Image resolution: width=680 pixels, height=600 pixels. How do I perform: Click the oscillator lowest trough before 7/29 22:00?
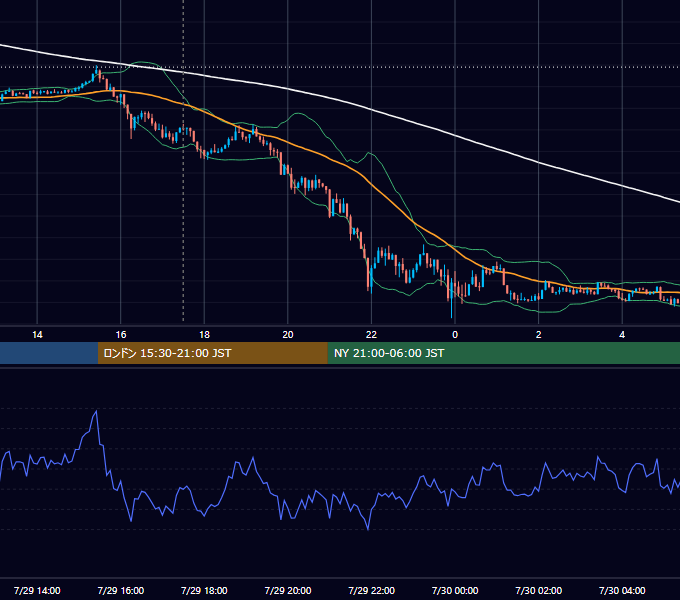coord(368,528)
